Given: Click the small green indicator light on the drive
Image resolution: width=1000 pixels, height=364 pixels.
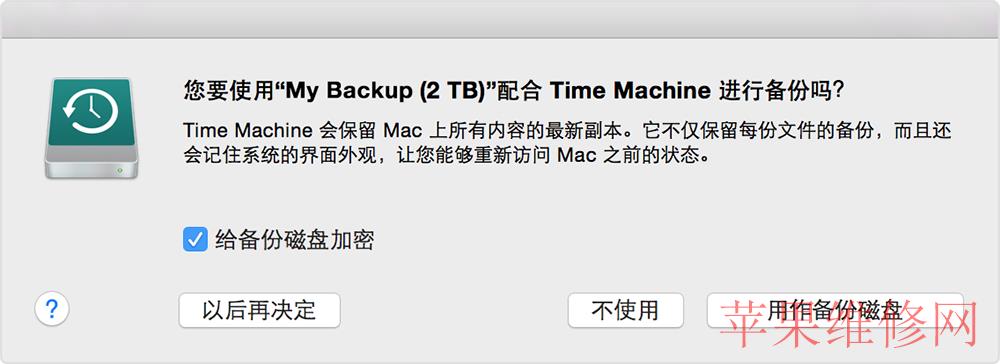Looking at the screenshot, I should (x=119, y=170).
